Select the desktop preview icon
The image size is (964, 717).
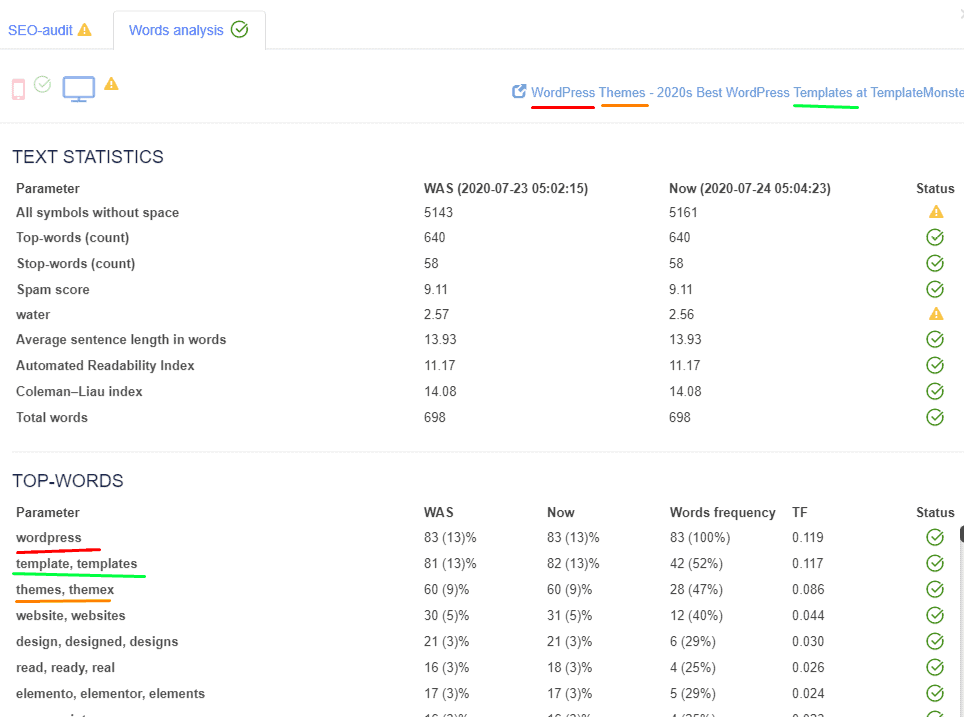(x=79, y=88)
